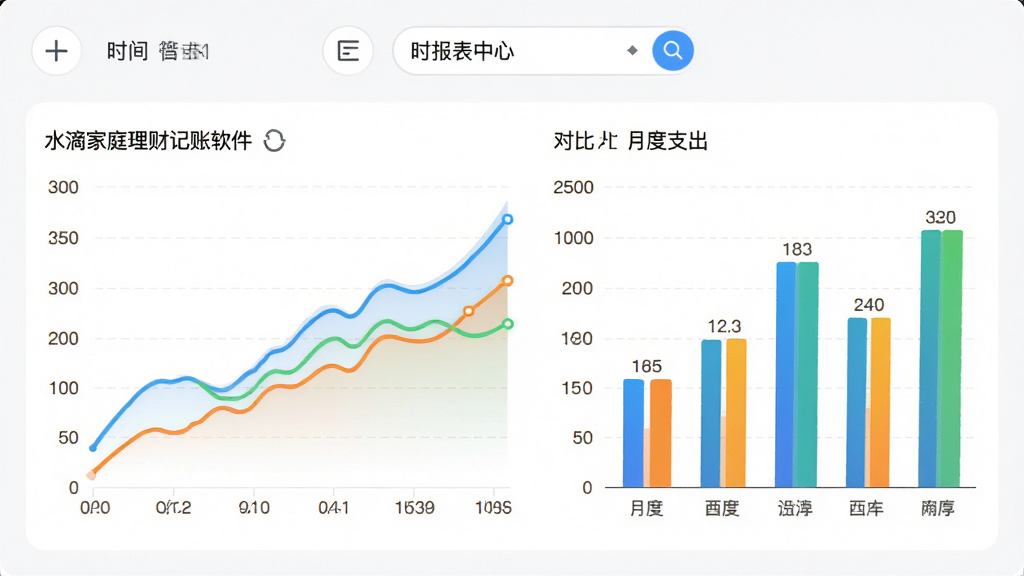Click the 240 bar value label
This screenshot has height=576, width=1024.
click(869, 305)
